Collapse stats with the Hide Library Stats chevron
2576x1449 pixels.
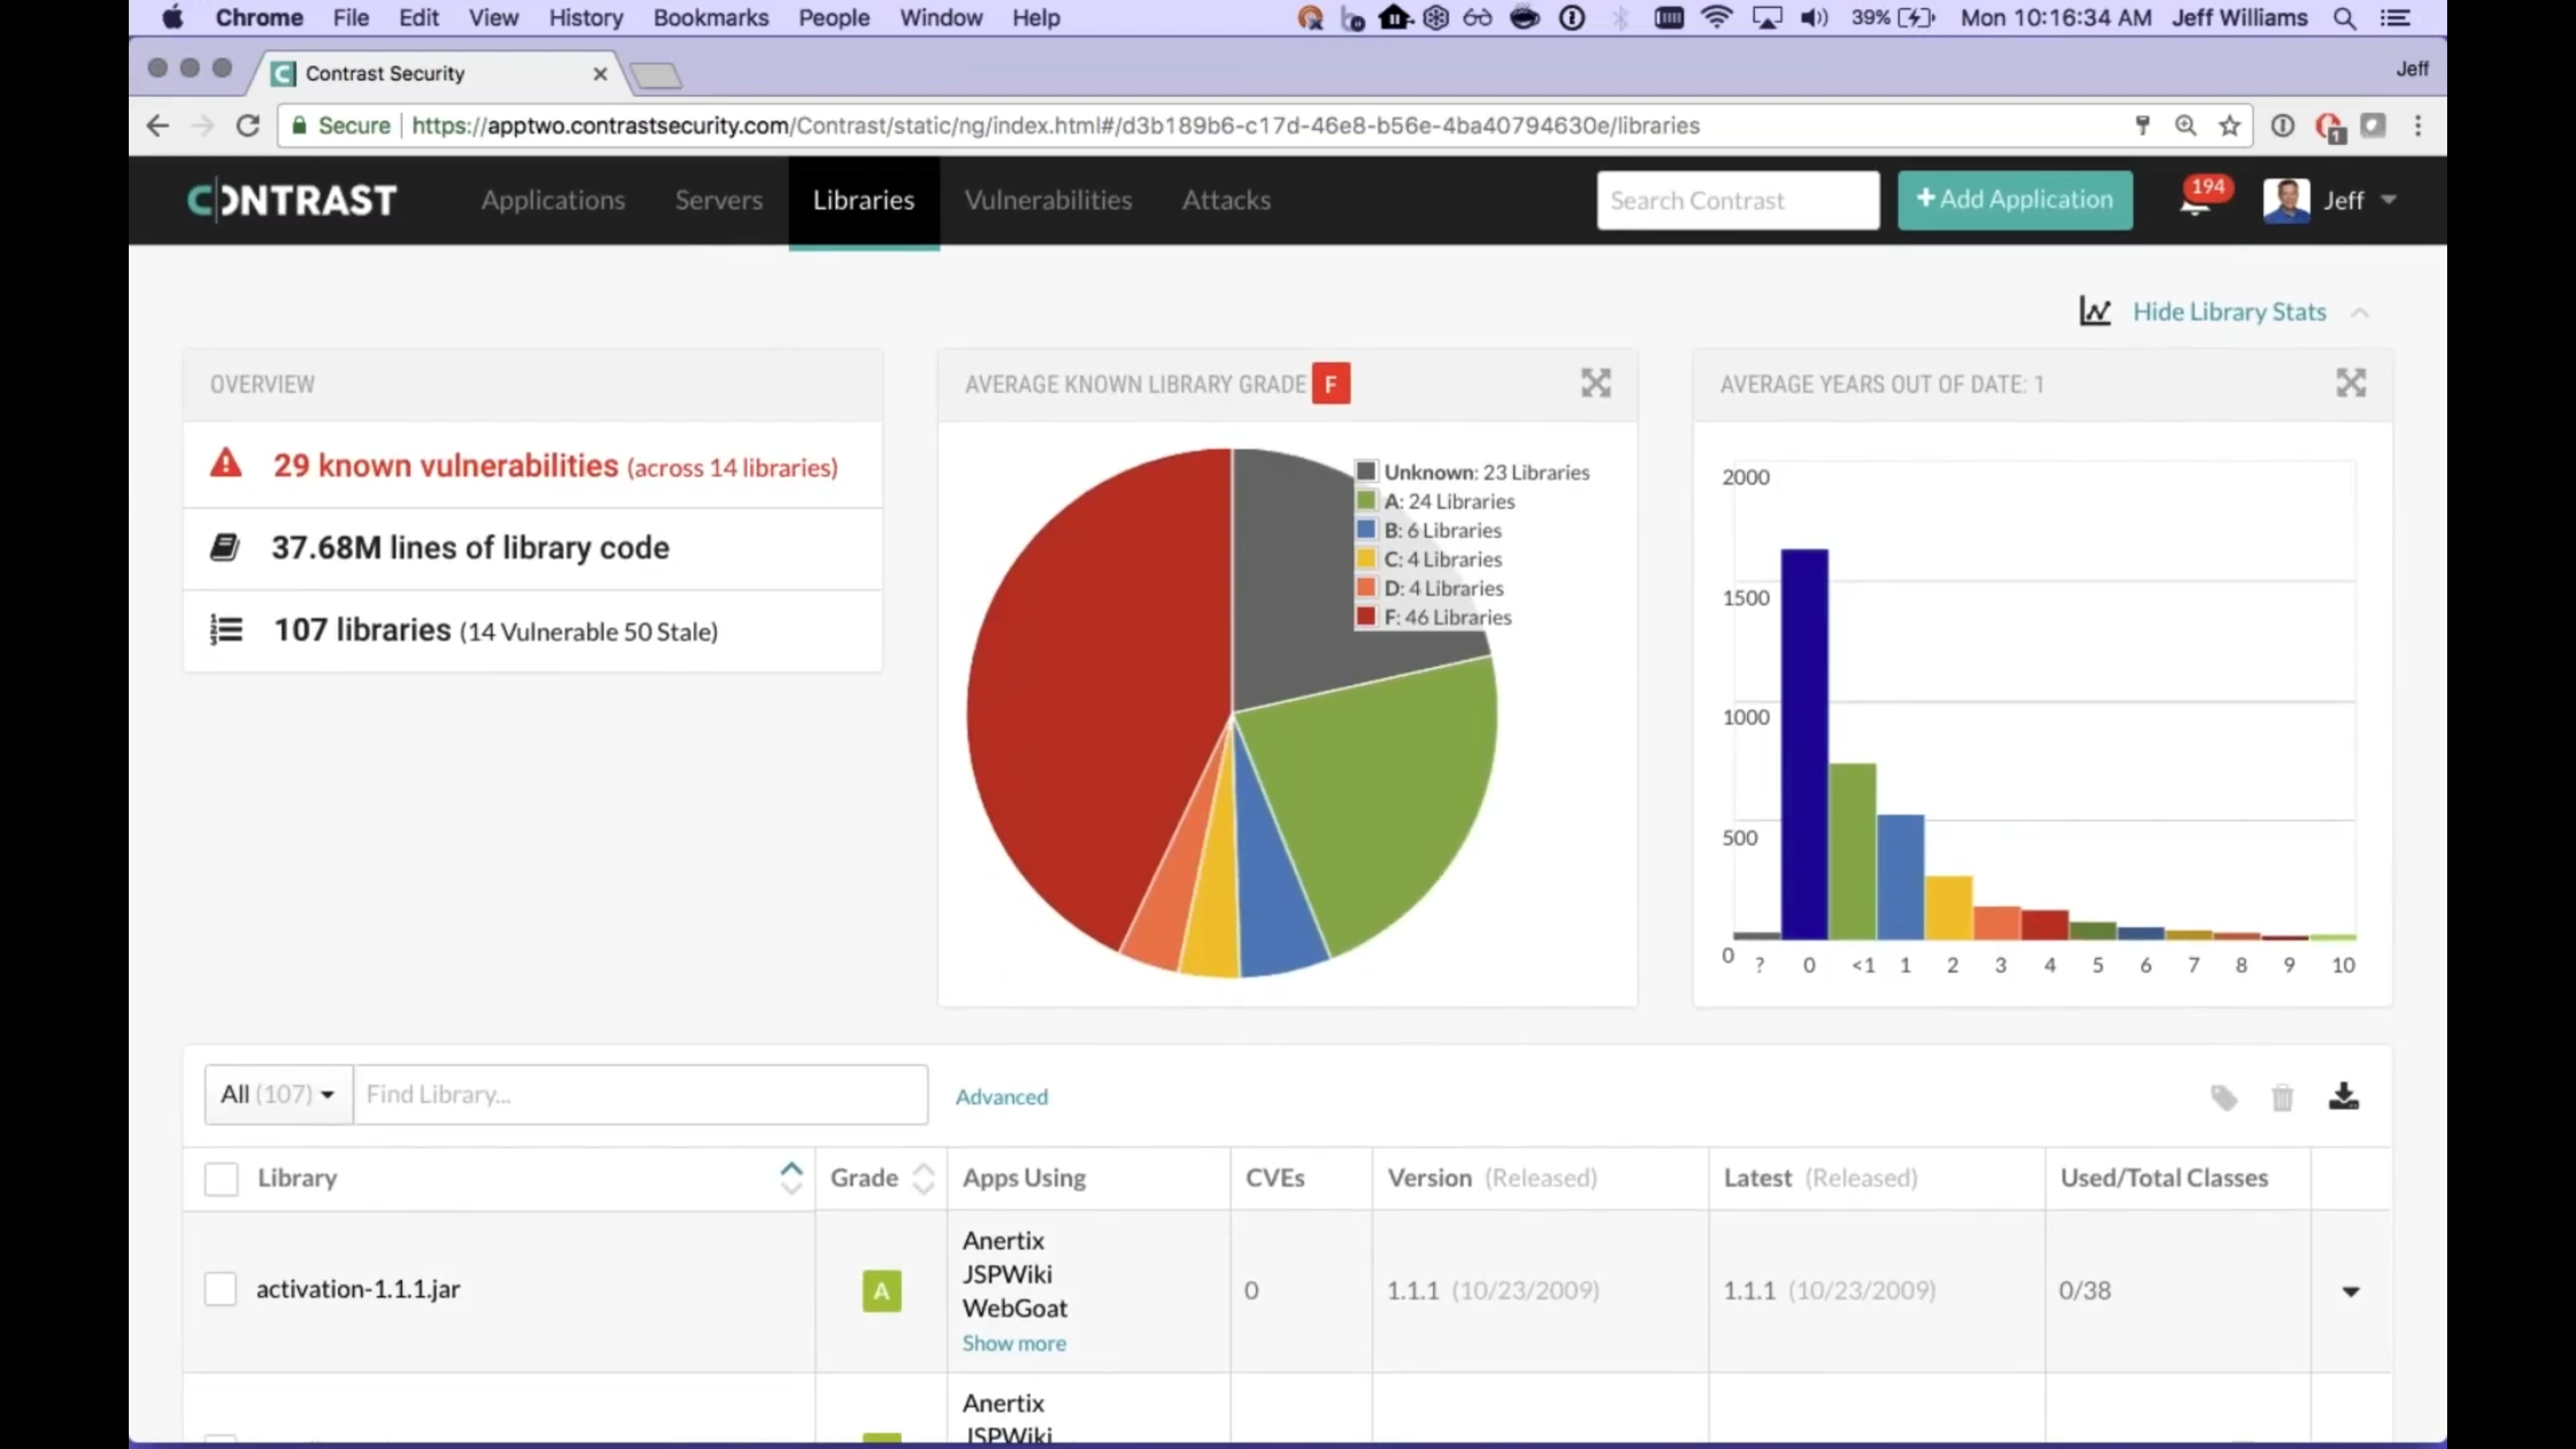[2360, 312]
